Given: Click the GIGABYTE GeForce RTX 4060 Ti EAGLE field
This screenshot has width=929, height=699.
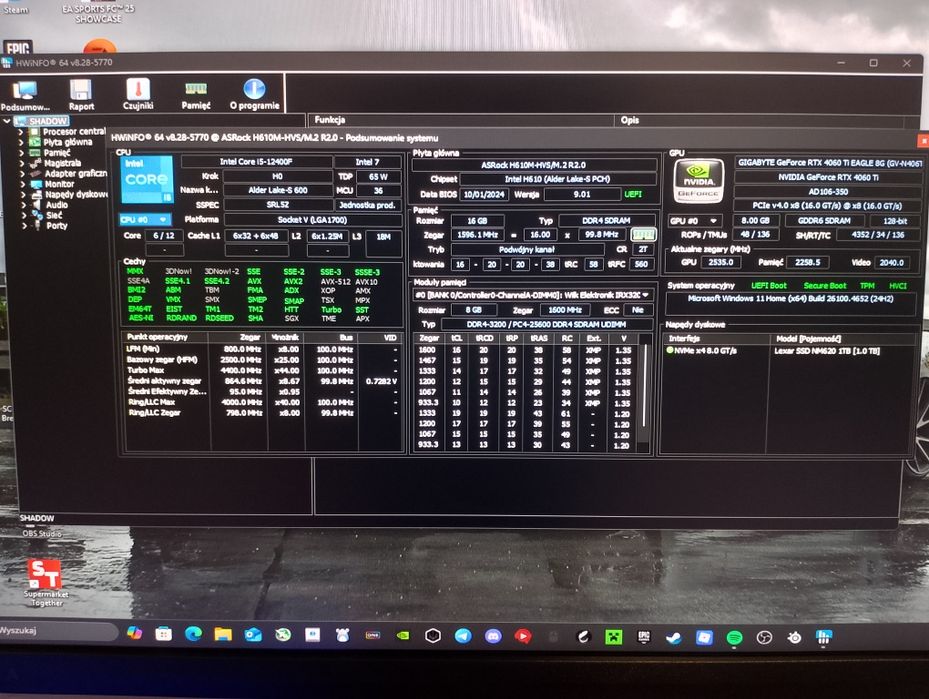Looking at the screenshot, I should click(829, 163).
